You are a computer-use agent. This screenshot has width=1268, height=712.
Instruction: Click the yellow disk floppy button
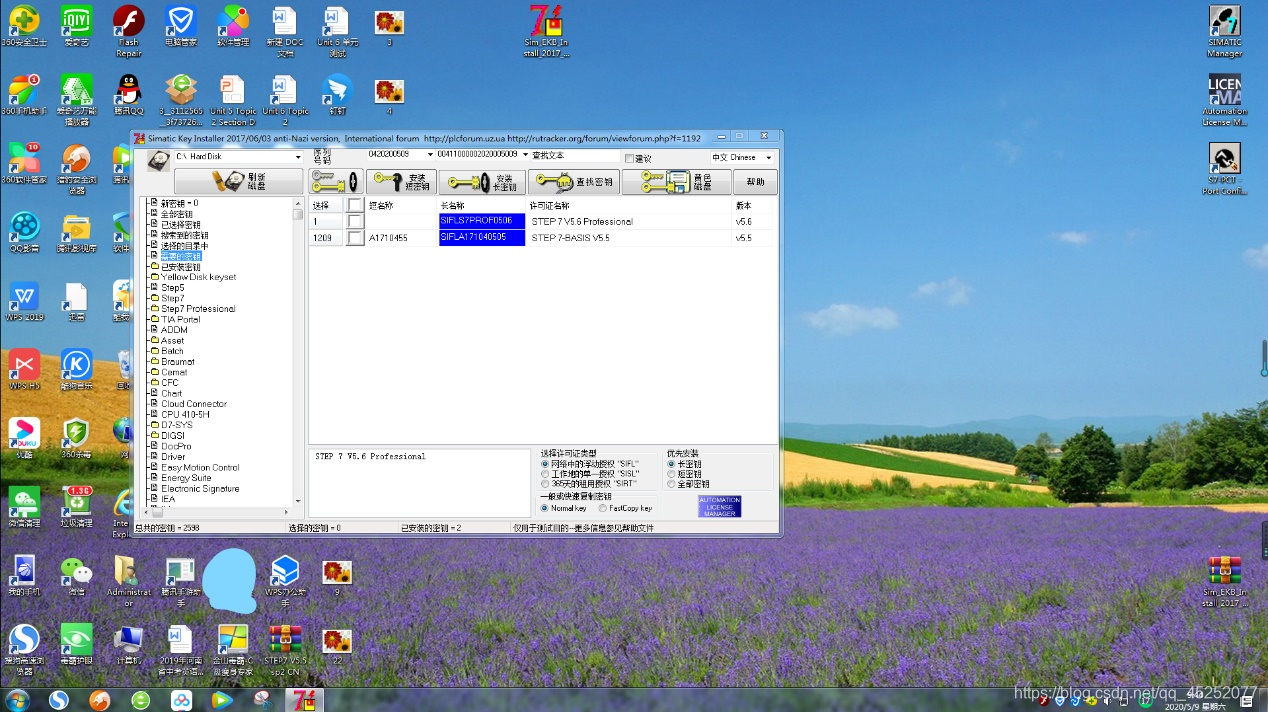[676, 182]
